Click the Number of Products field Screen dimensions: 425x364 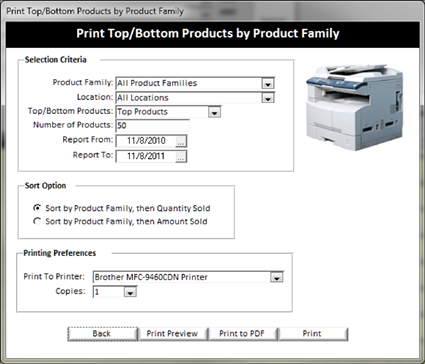[152, 126]
